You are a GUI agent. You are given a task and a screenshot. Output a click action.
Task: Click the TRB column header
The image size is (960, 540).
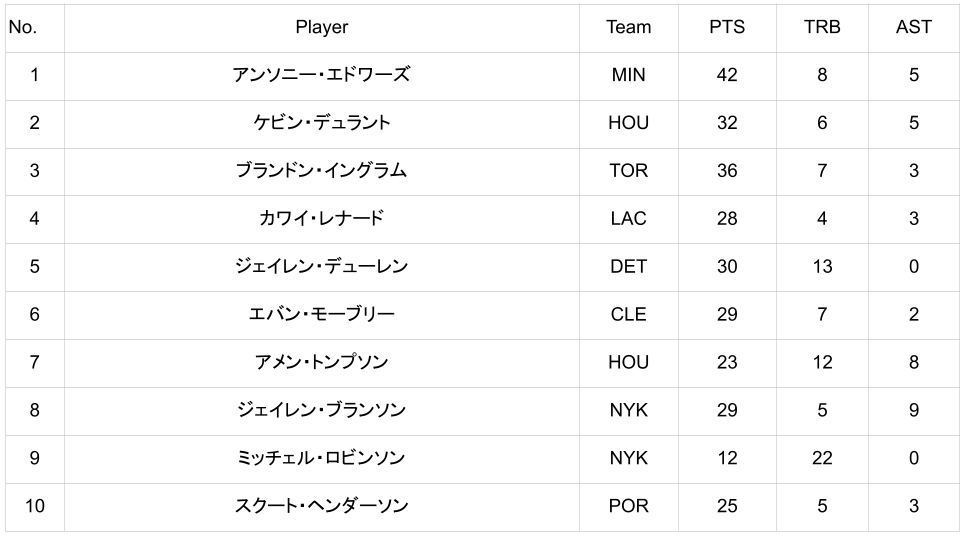point(822,27)
